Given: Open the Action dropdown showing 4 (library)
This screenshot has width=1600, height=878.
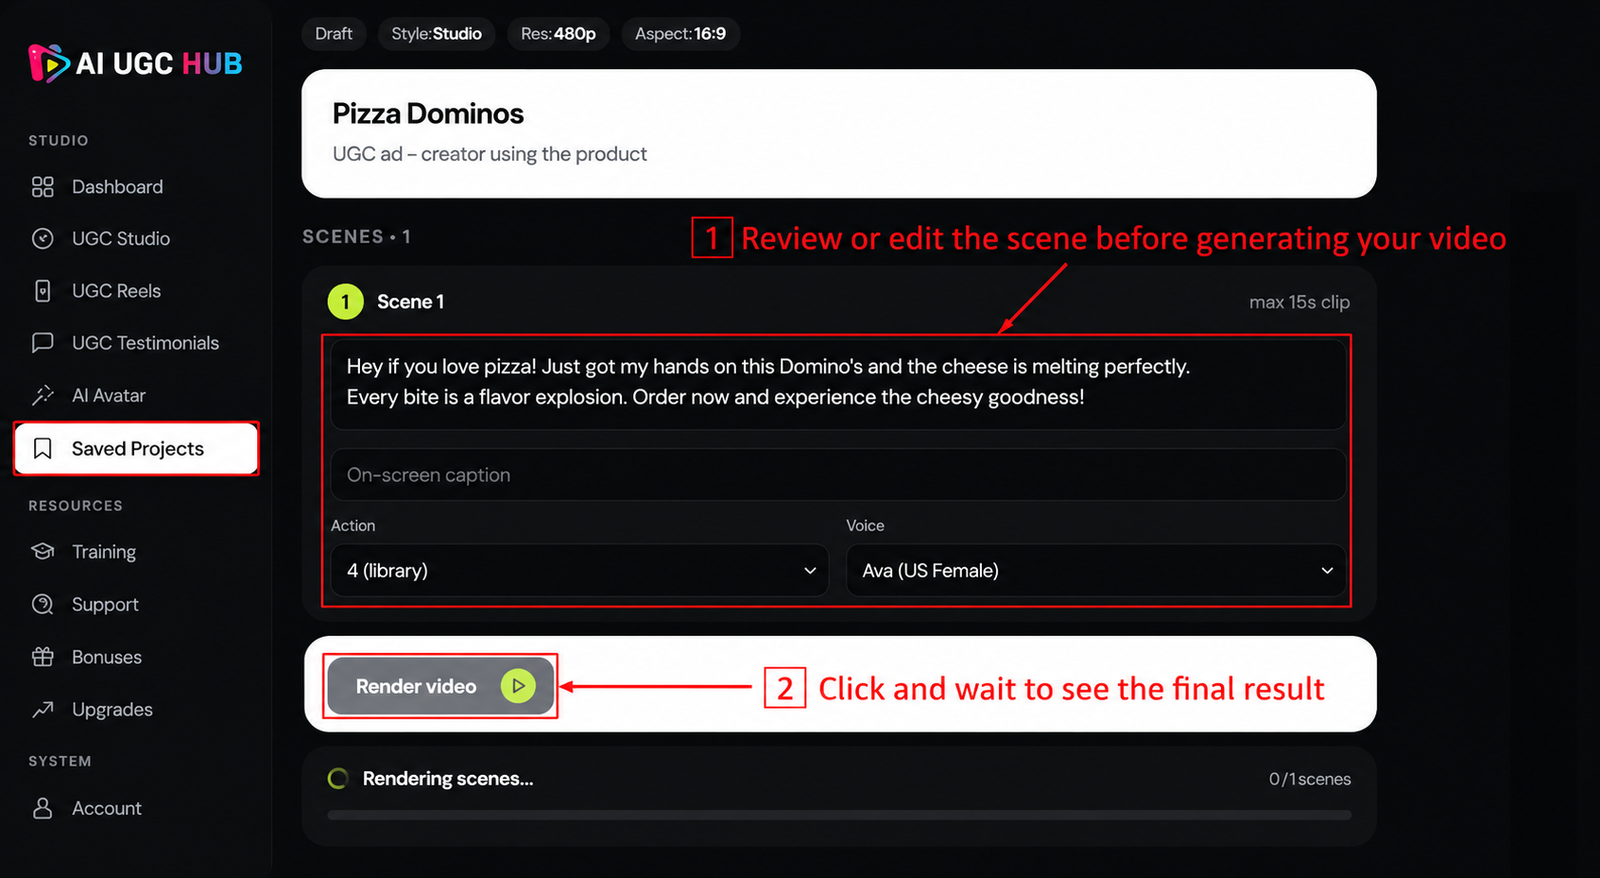Looking at the screenshot, I should click(x=579, y=570).
